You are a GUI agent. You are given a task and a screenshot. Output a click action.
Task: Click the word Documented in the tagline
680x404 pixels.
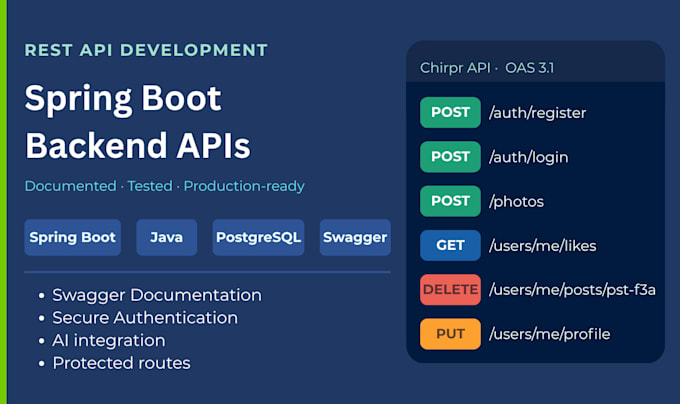tap(71, 186)
